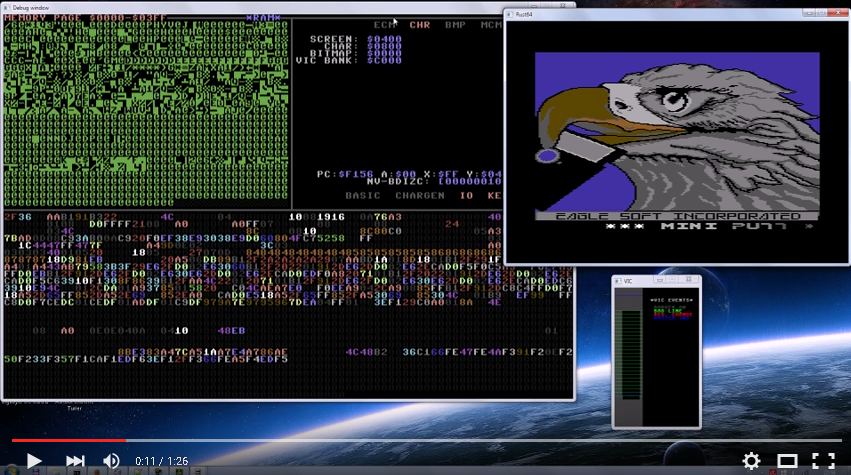Seek on the red video progress bar
The height and width of the screenshot is (475, 851).
68,439
